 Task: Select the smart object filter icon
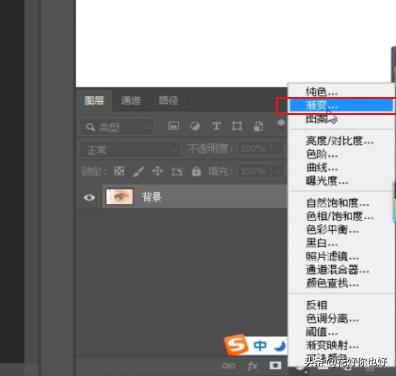(258, 126)
